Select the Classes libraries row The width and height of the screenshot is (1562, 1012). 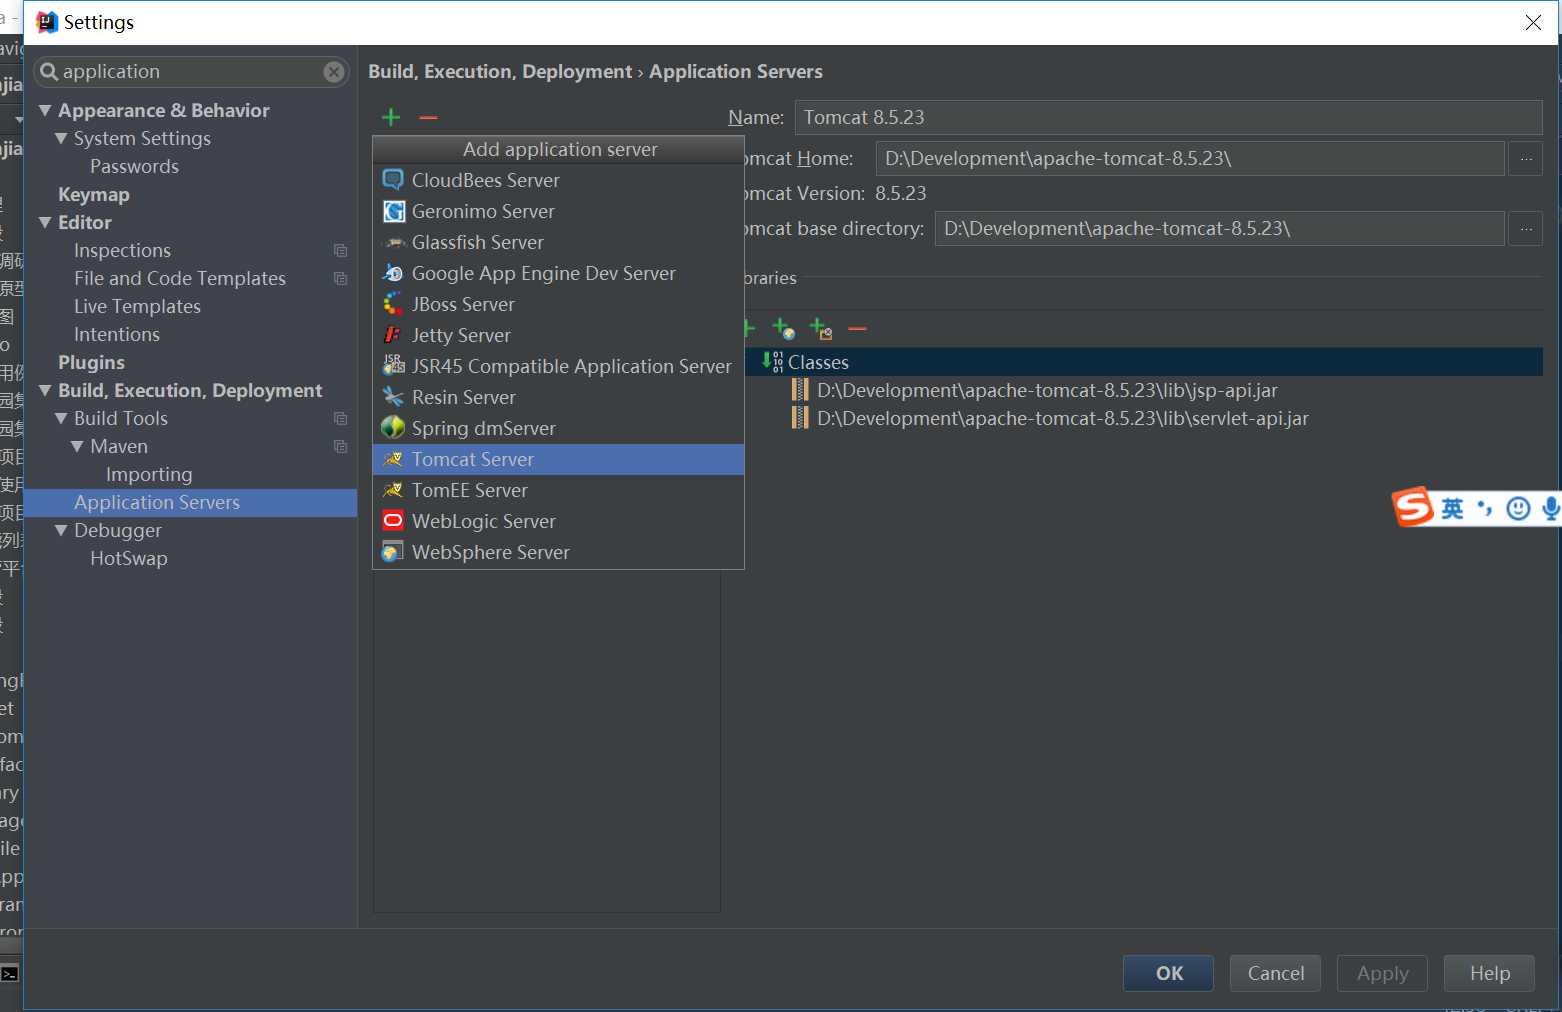click(1143, 362)
